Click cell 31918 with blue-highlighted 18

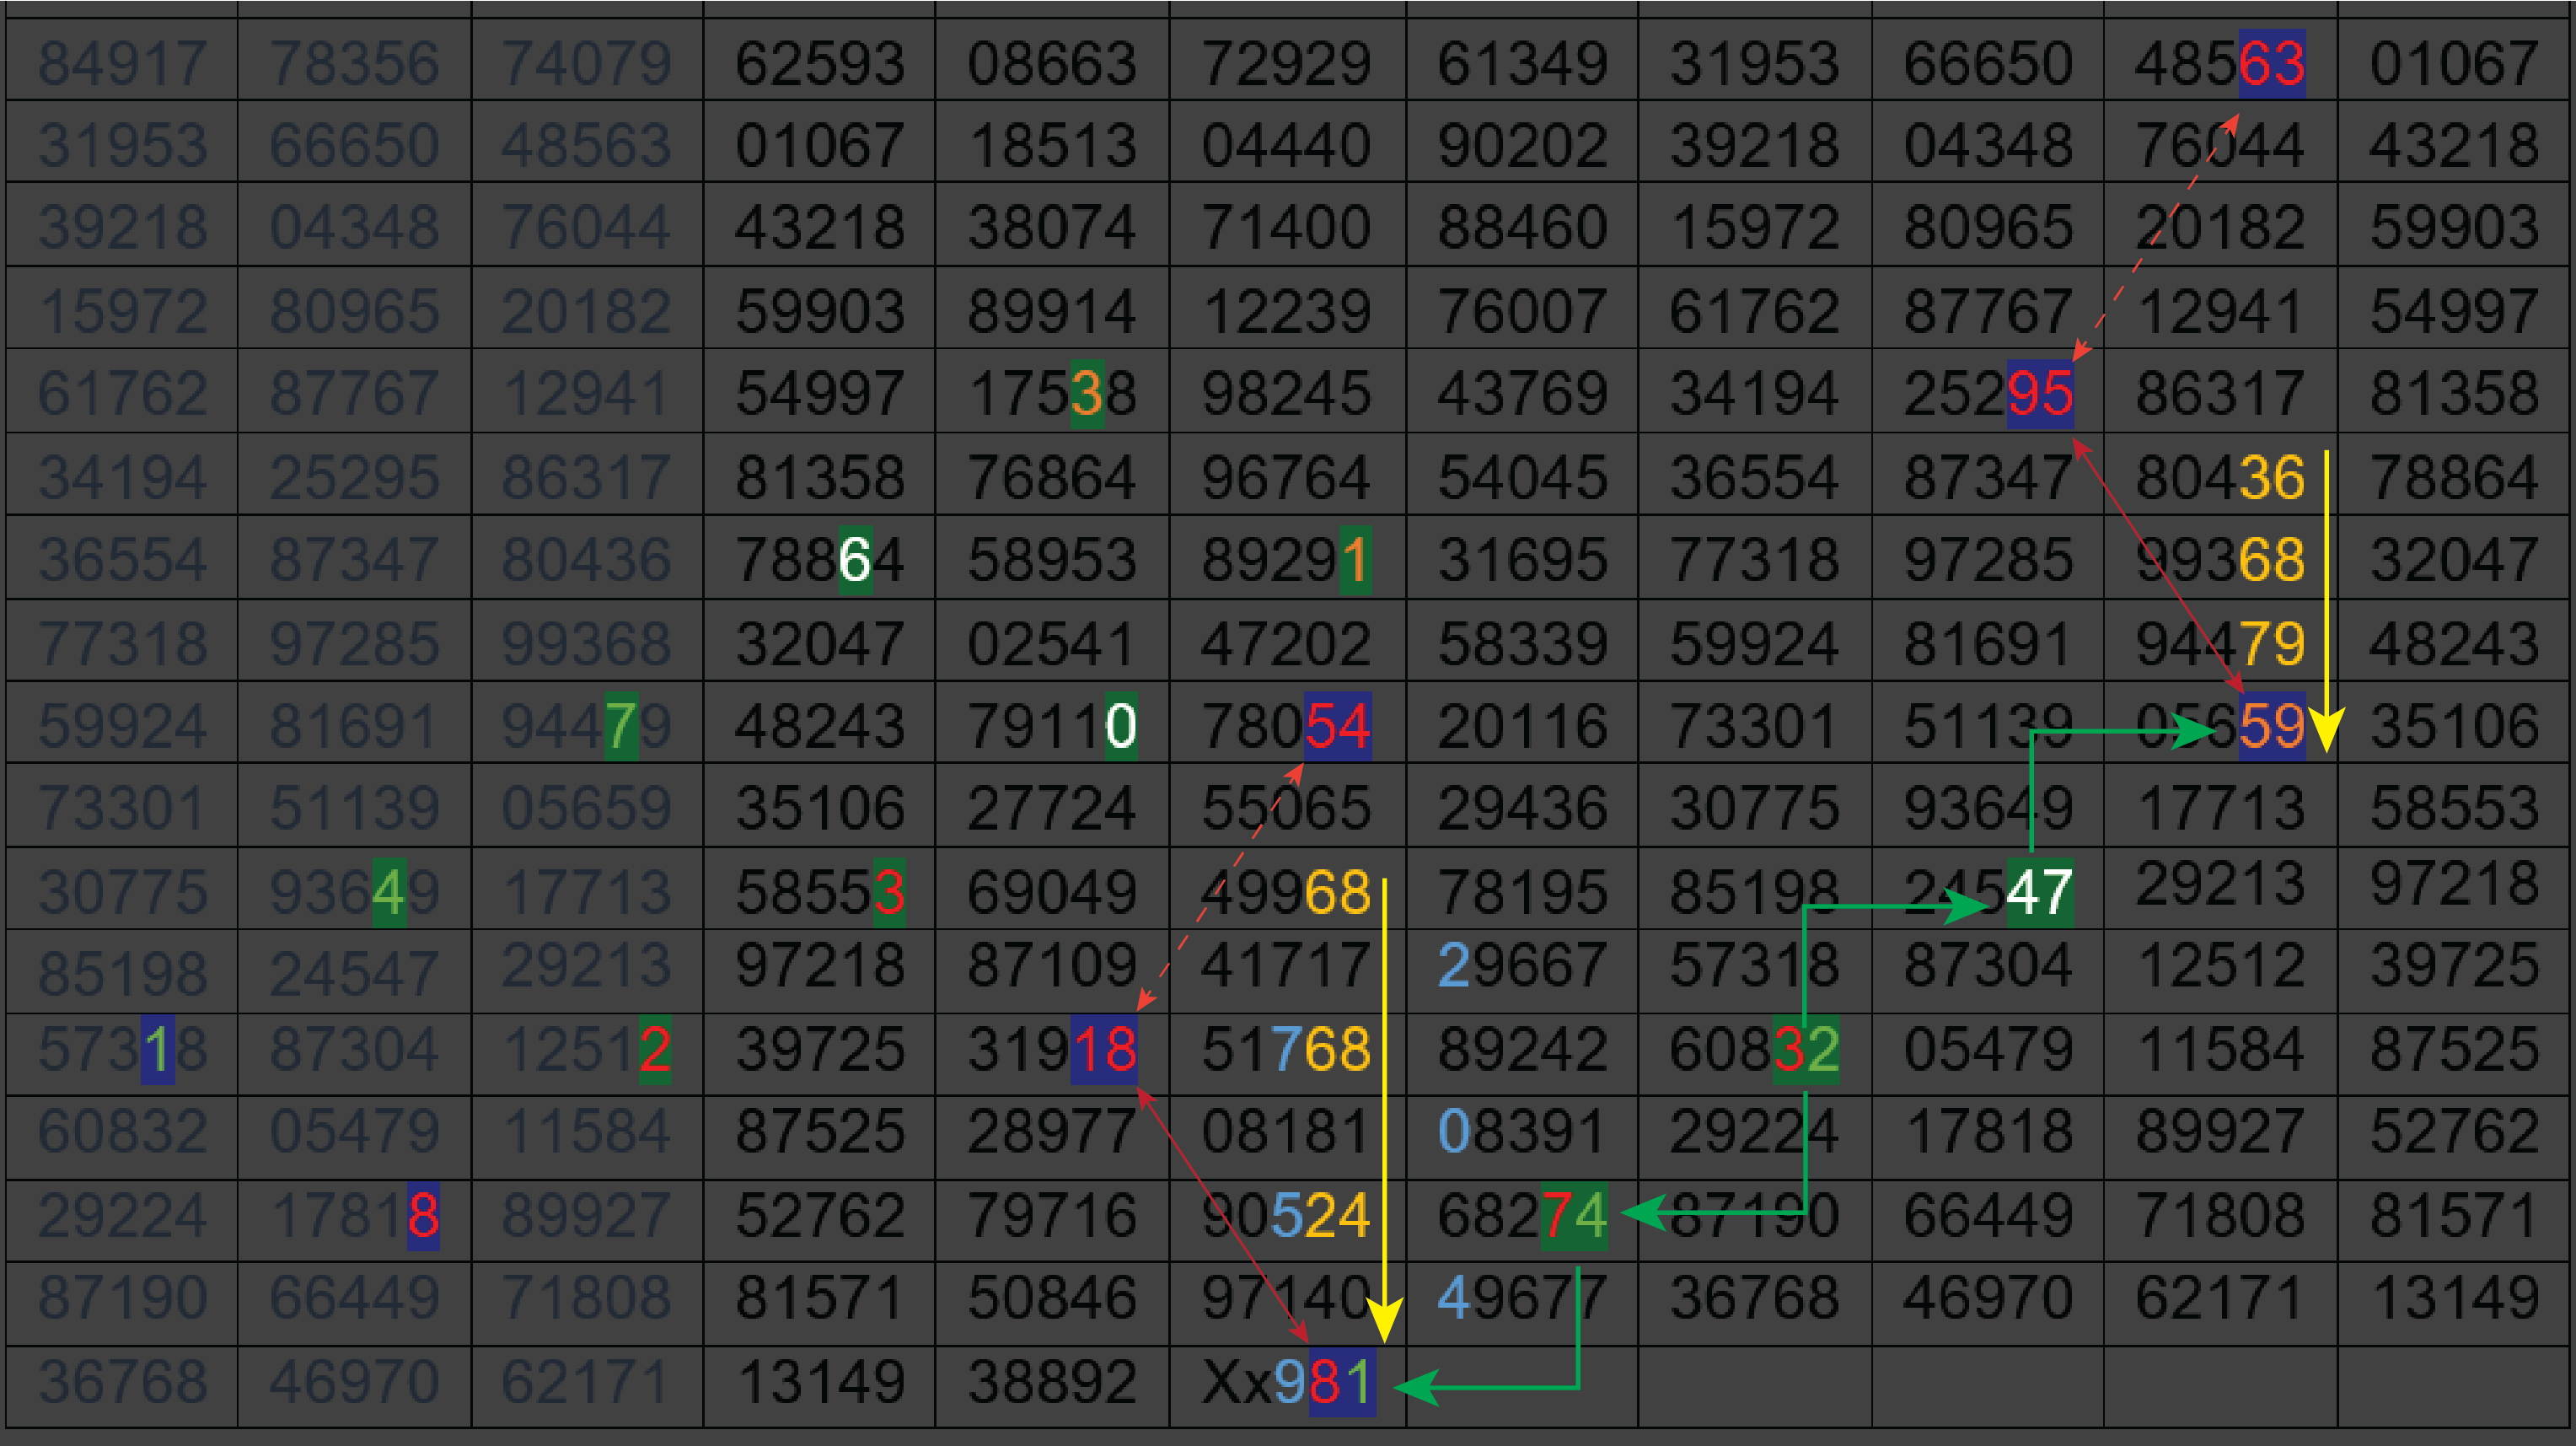[1051, 1049]
